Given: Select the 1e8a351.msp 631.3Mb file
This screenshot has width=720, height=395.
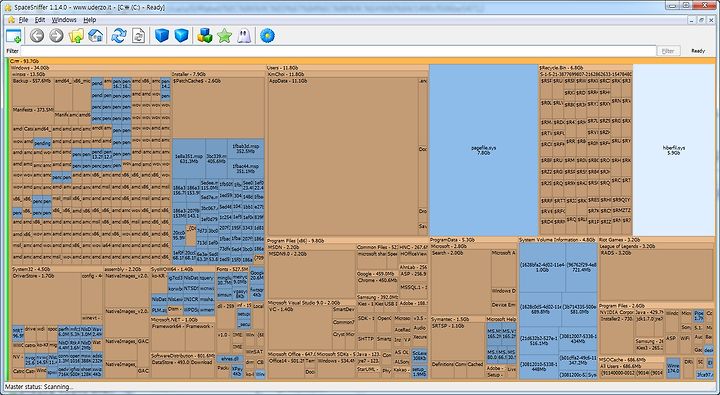Looking at the screenshot, I should point(189,159).
